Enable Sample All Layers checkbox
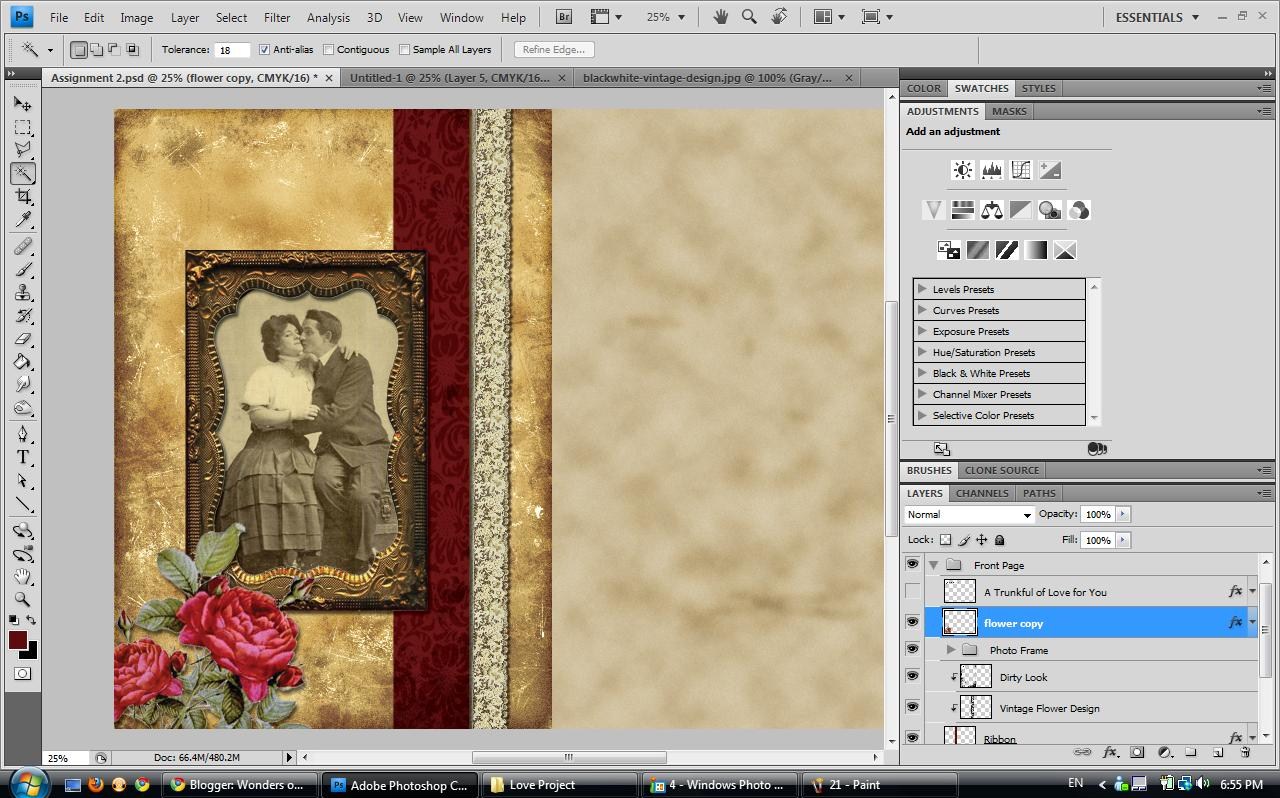Image resolution: width=1280 pixels, height=798 pixels. point(404,49)
